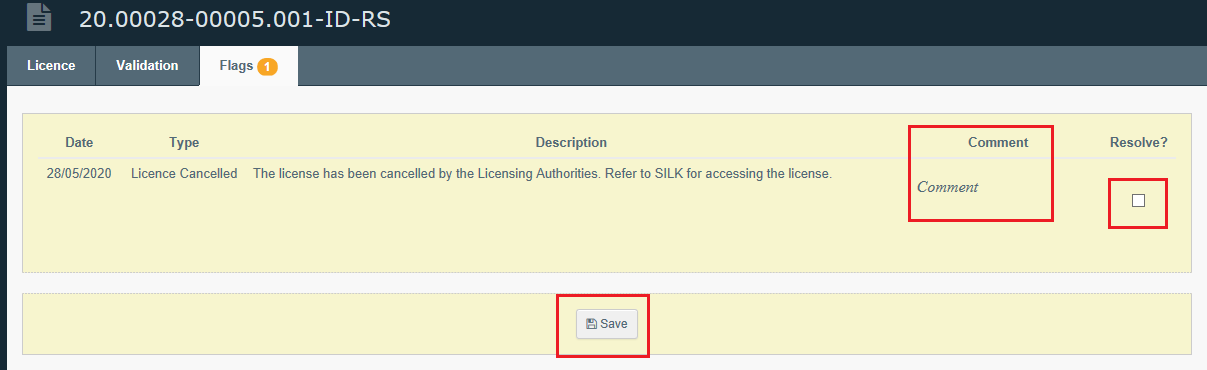This screenshot has width=1207, height=370.
Task: Click the Date column header
Action: tap(79, 143)
